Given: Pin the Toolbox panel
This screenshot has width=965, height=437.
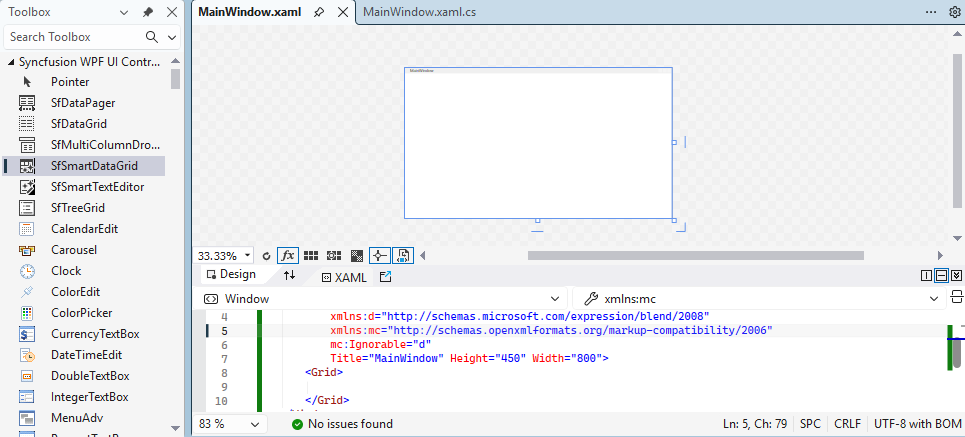Looking at the screenshot, I should click(x=148, y=12).
